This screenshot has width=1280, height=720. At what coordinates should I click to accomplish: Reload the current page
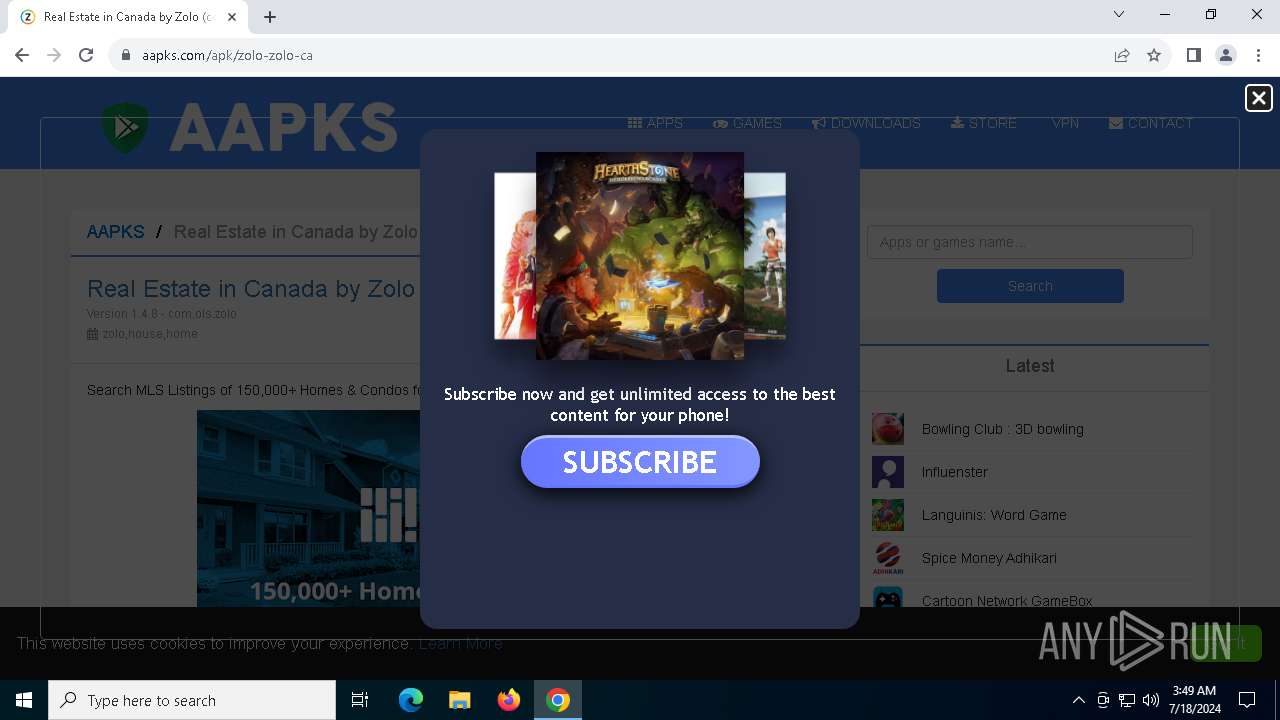[86, 55]
